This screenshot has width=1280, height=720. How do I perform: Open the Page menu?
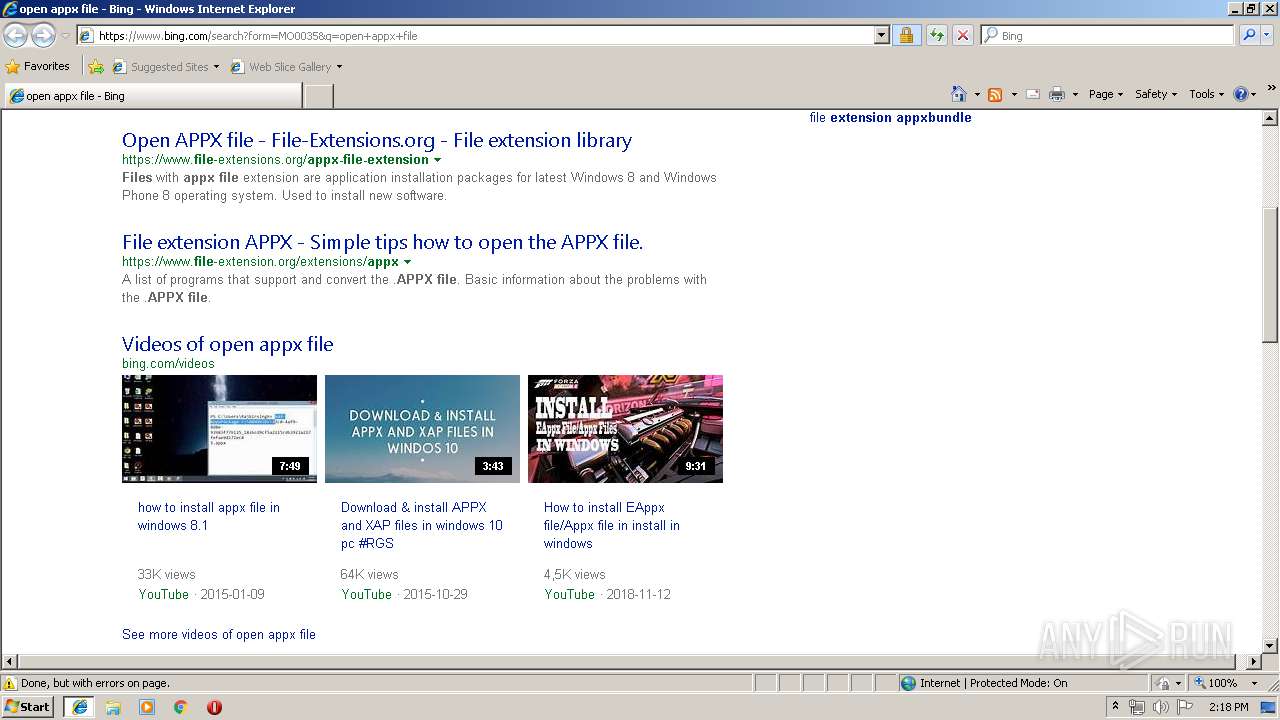(1106, 94)
